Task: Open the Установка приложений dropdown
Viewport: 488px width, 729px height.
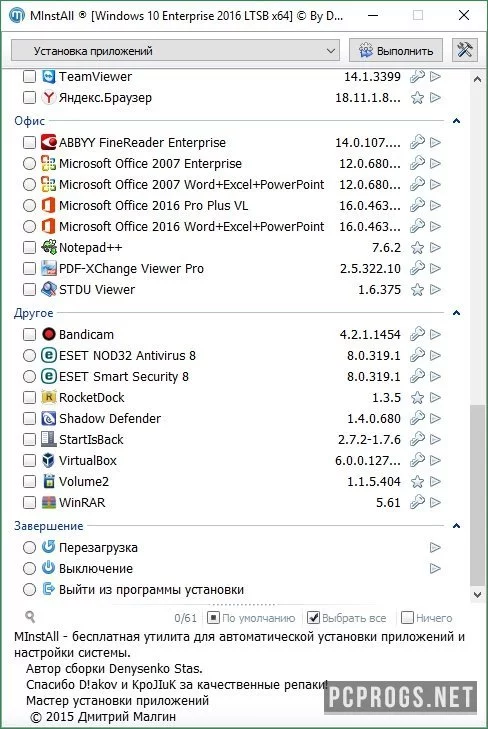Action: click(x=175, y=50)
